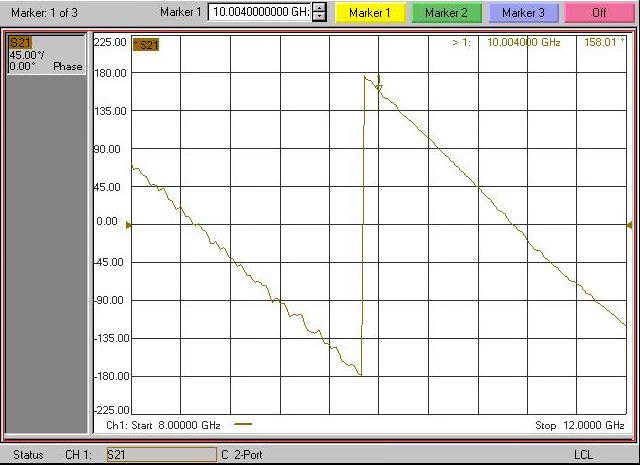Click the Marker 1 frequency input field
640x465 pixels.
pos(258,12)
